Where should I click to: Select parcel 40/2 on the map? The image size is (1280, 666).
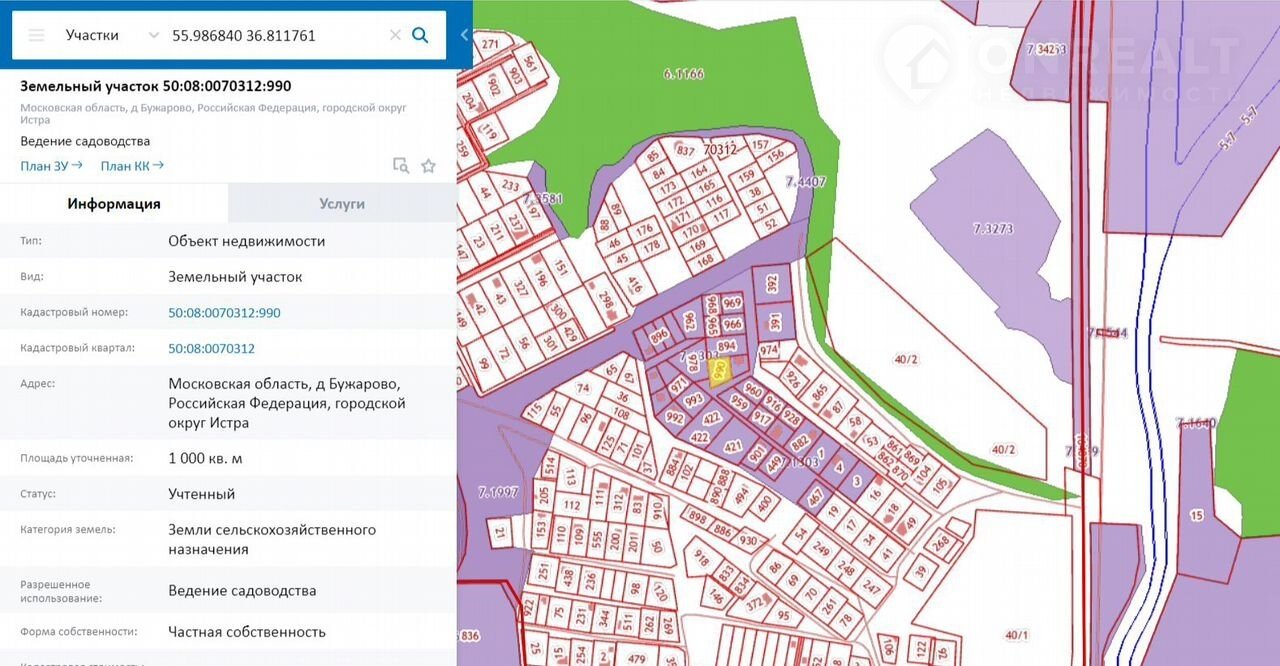click(x=905, y=360)
